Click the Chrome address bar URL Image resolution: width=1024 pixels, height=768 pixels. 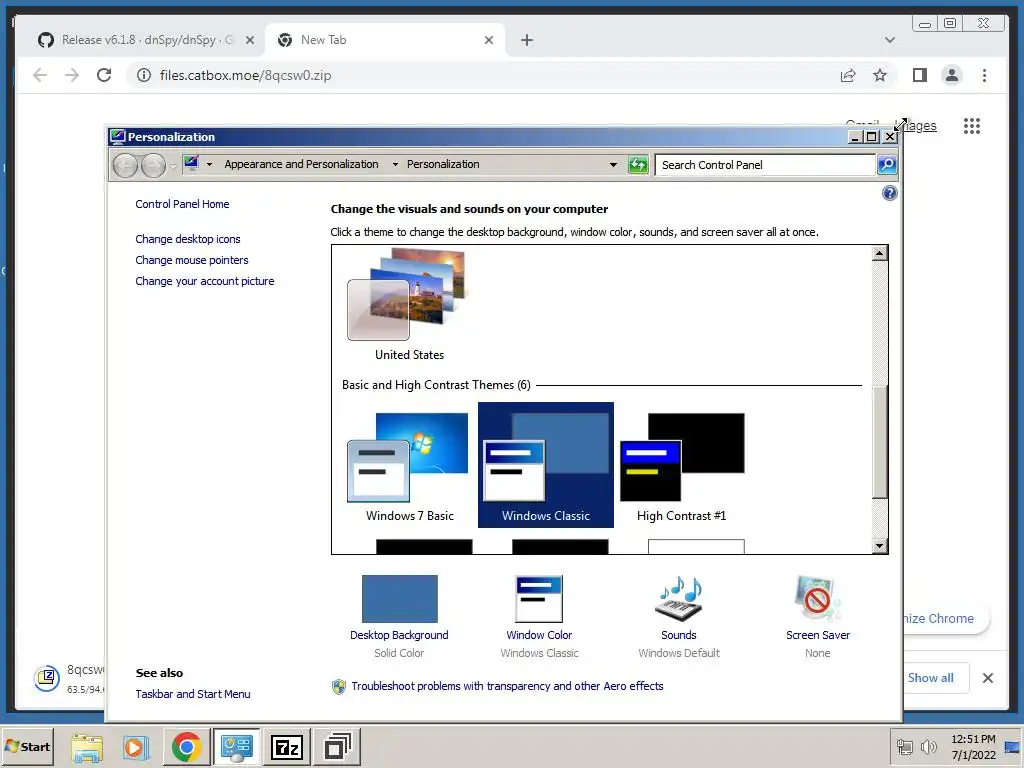pos(245,75)
